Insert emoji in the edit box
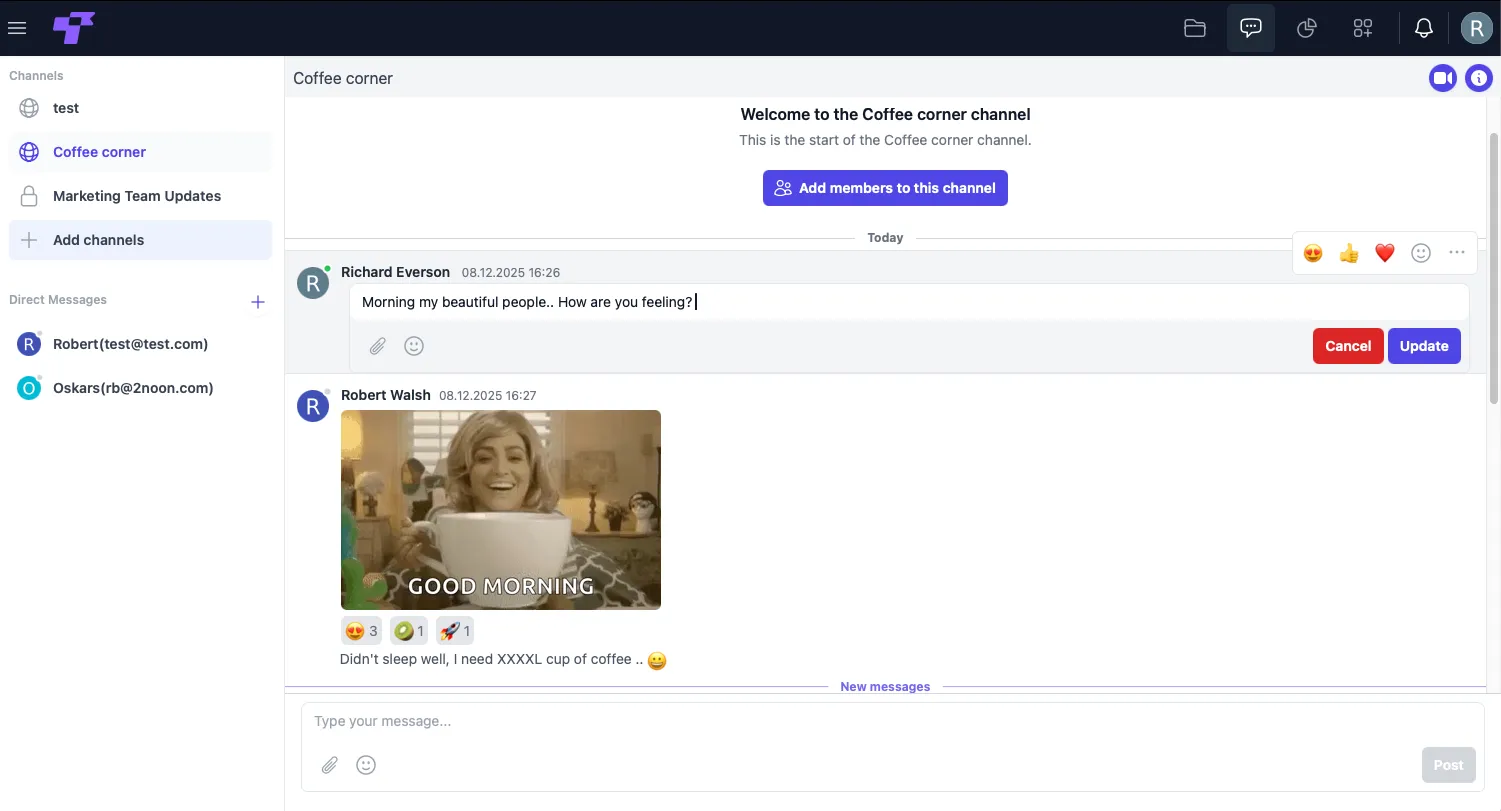Viewport: 1501px width, 811px height. 414,346
